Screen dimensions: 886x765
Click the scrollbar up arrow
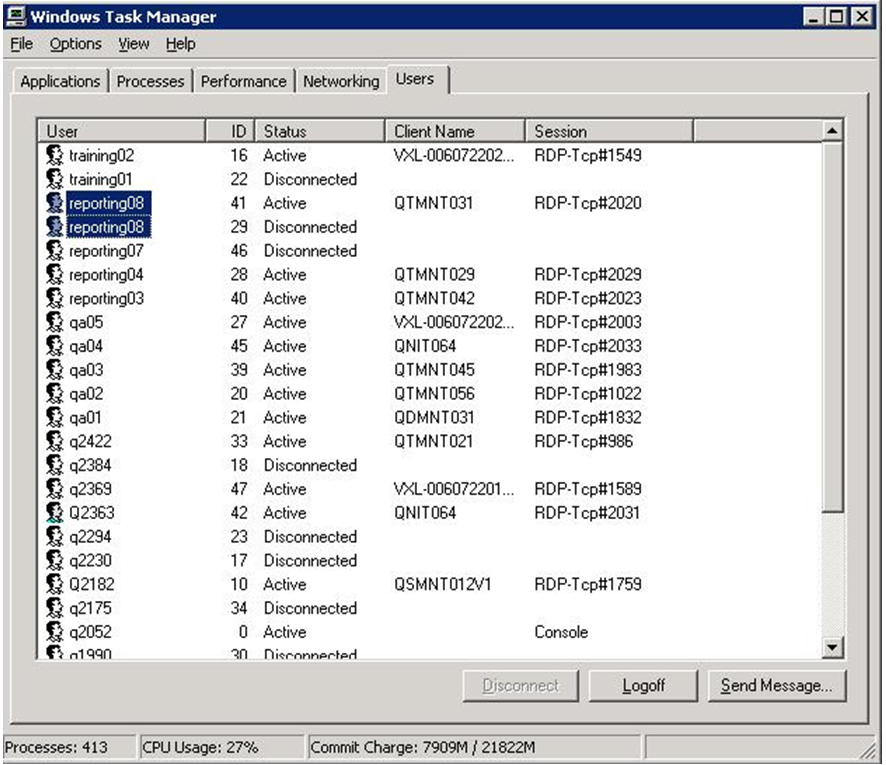click(832, 131)
